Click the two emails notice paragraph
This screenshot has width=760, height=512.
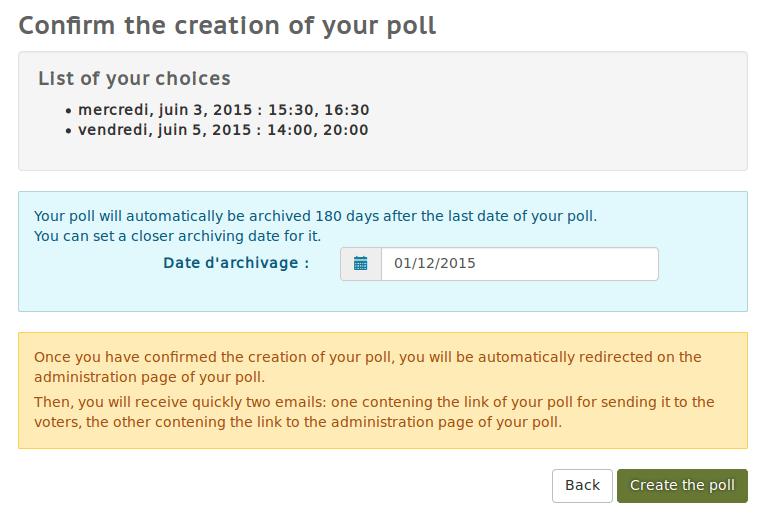(x=374, y=412)
